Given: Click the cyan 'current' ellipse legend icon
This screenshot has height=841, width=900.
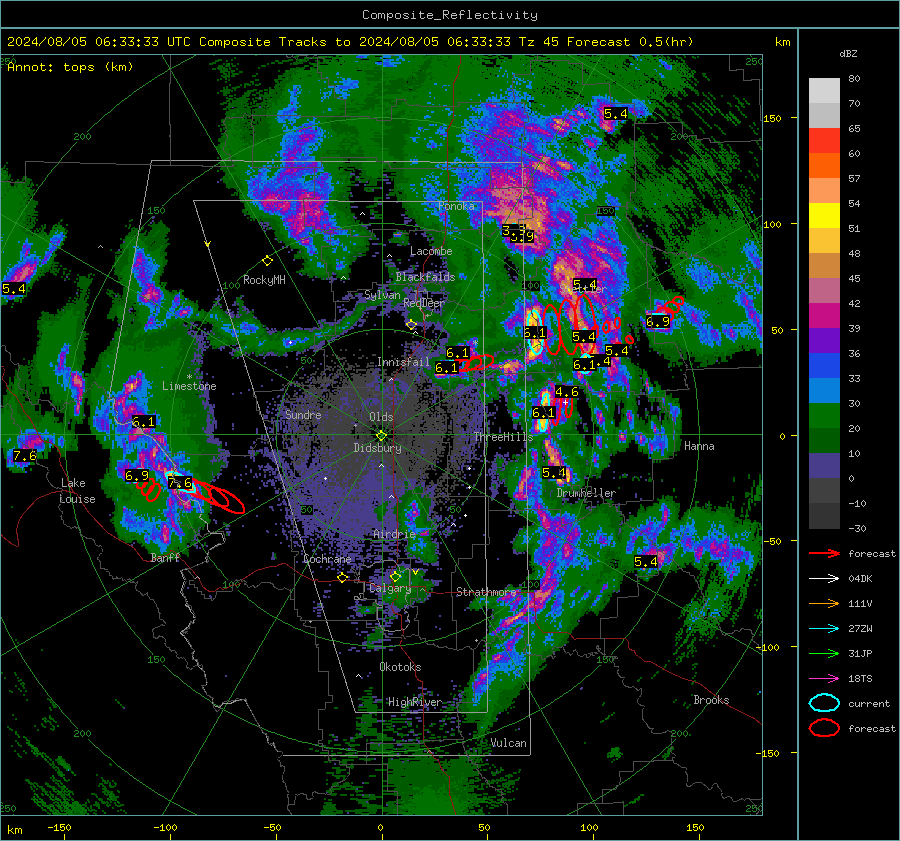Looking at the screenshot, I should pyautogui.click(x=824, y=703).
